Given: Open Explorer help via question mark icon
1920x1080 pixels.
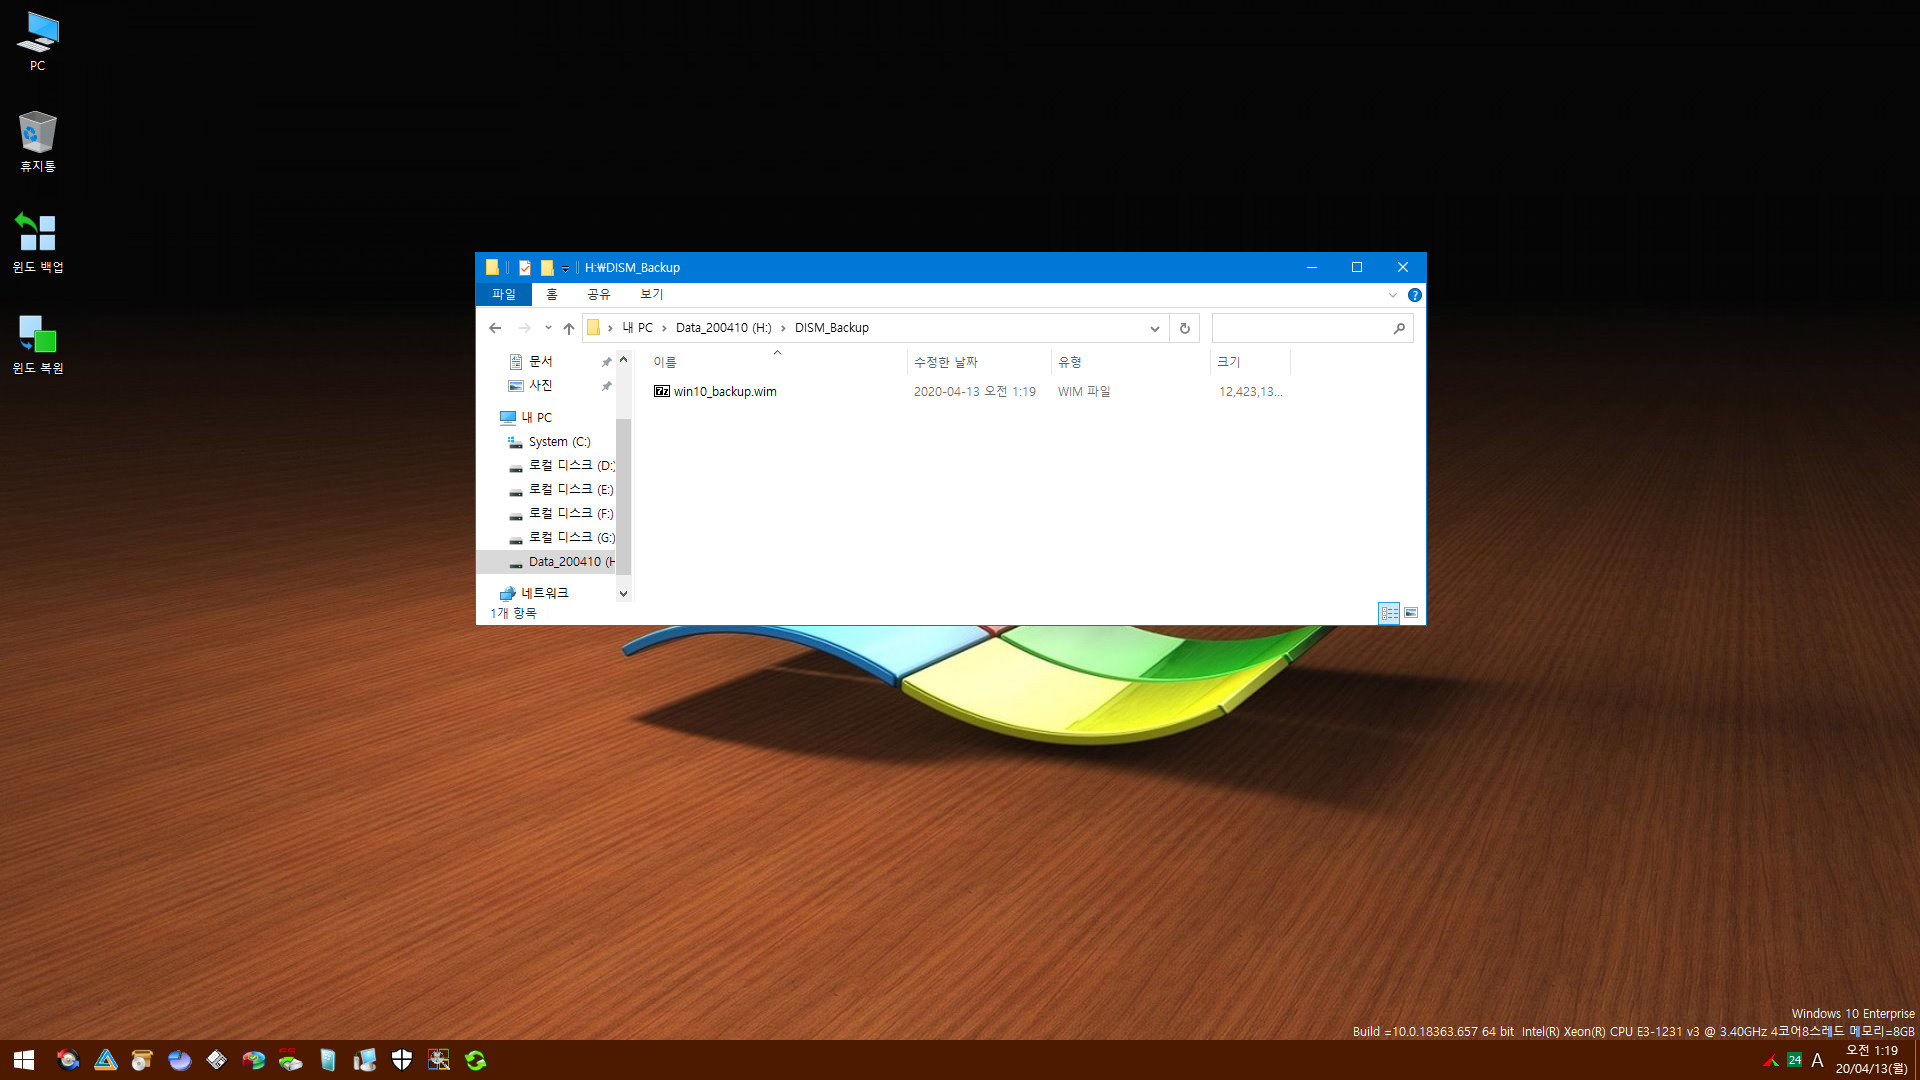Looking at the screenshot, I should 1415,295.
